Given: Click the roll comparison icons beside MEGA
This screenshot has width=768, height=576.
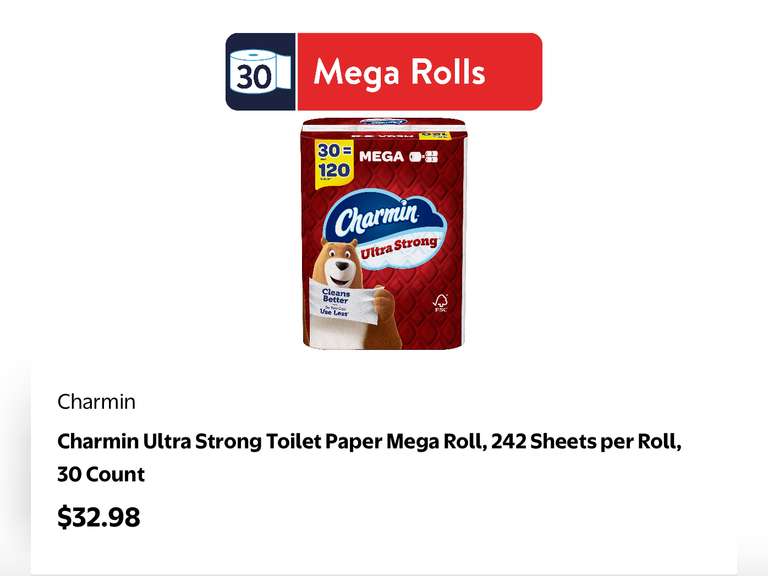Looking at the screenshot, I should point(424,157).
